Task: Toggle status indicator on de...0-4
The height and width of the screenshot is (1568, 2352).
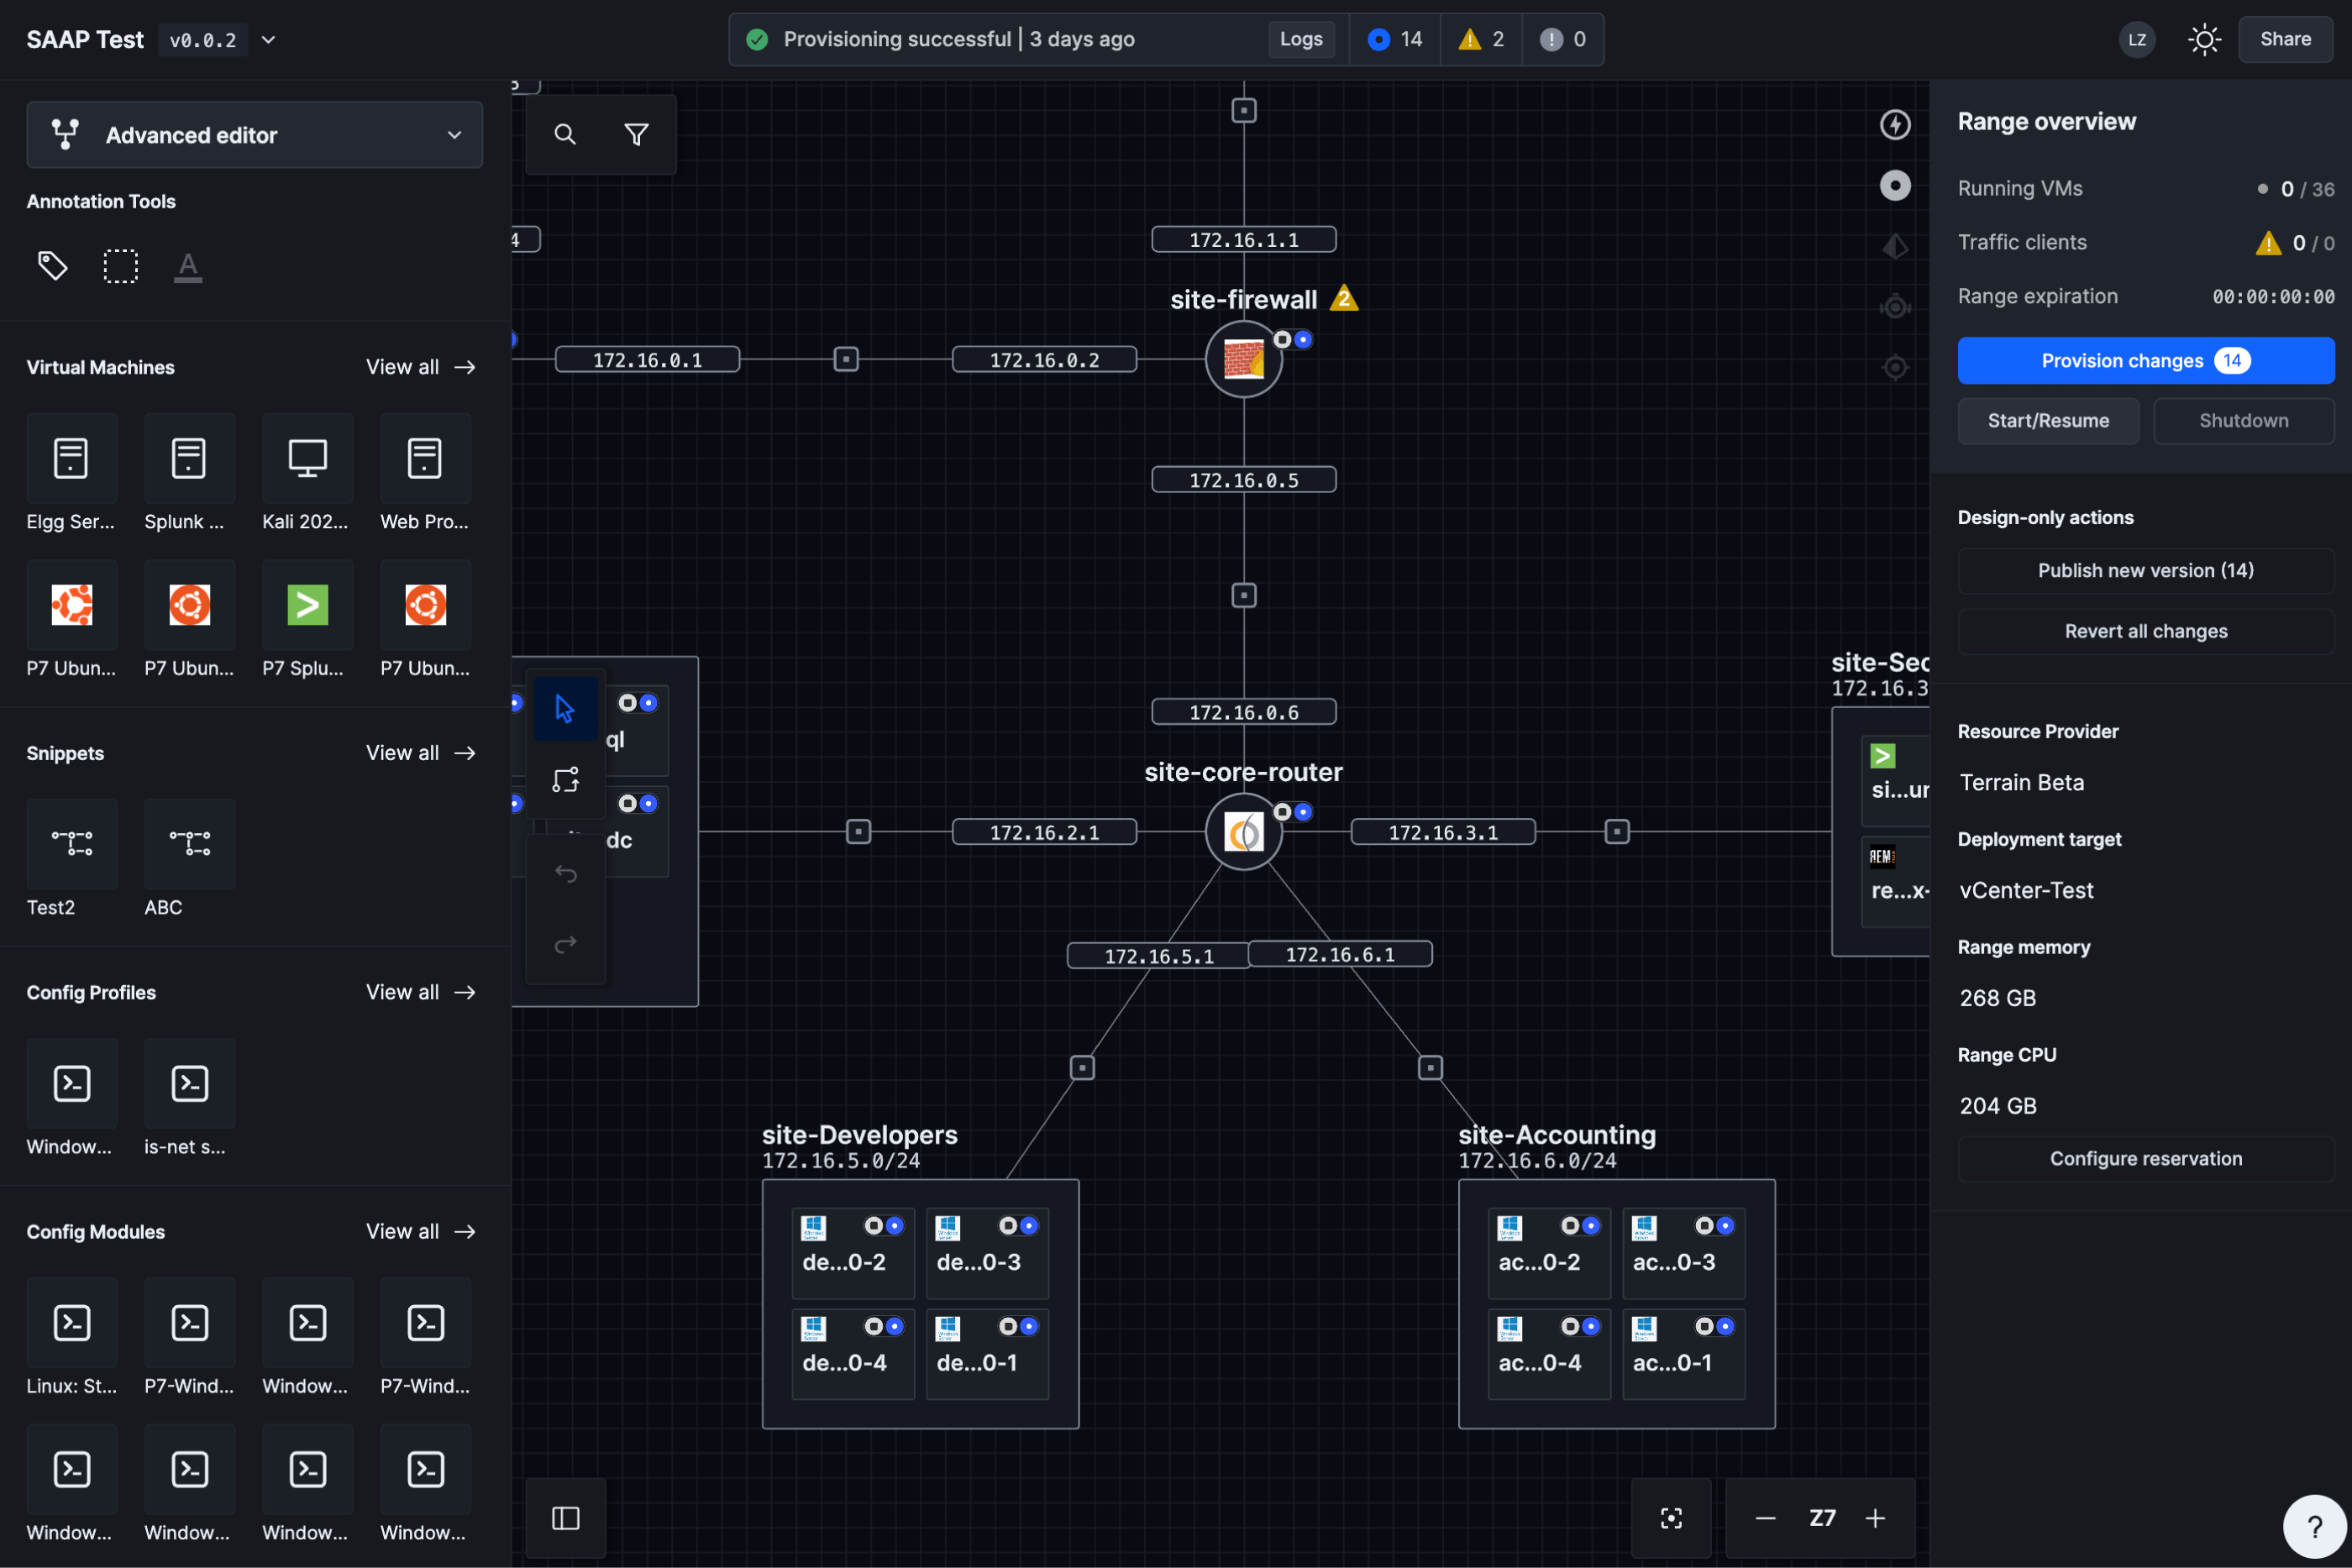Action: (884, 1327)
